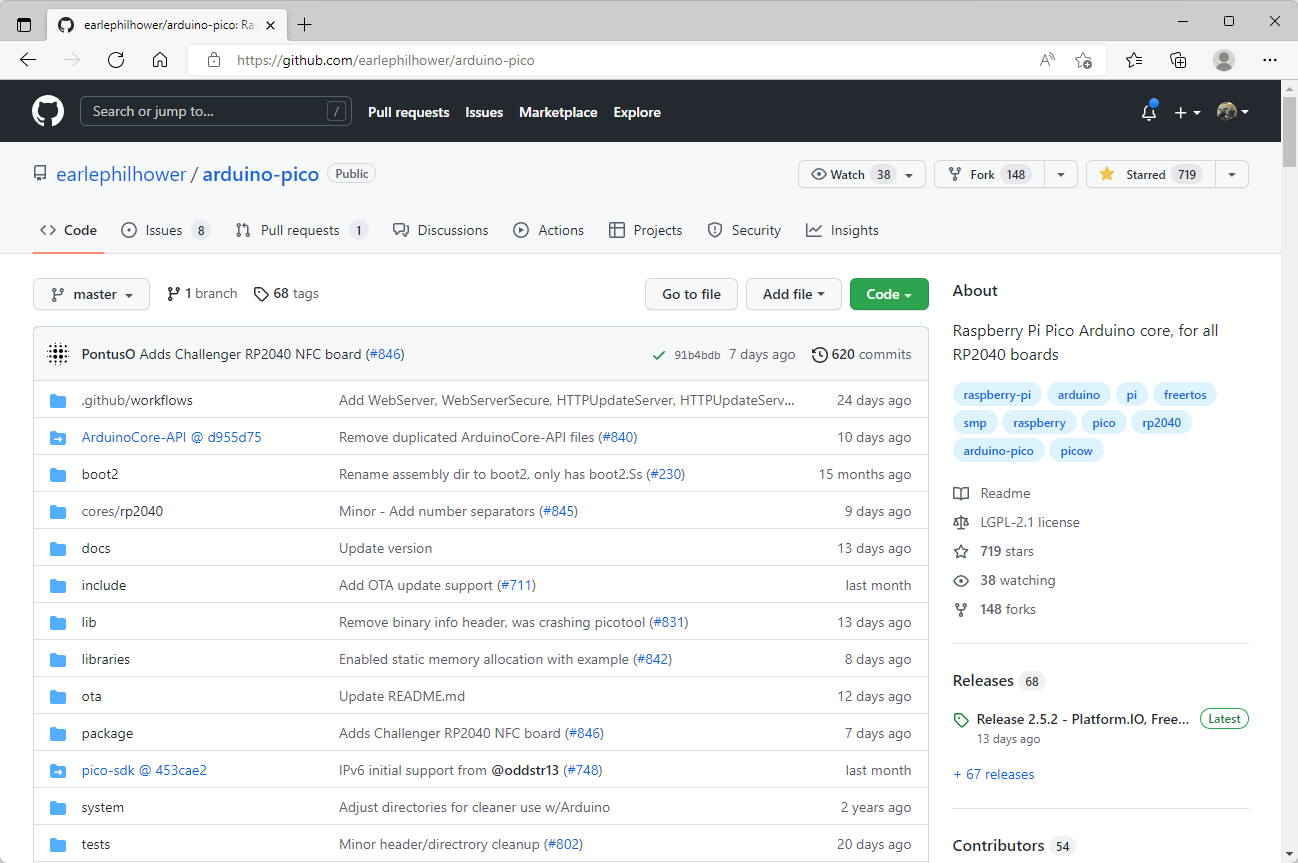Image resolution: width=1298 pixels, height=863 pixels.
Task: Click the PontusO author avatar
Action: tap(58, 354)
